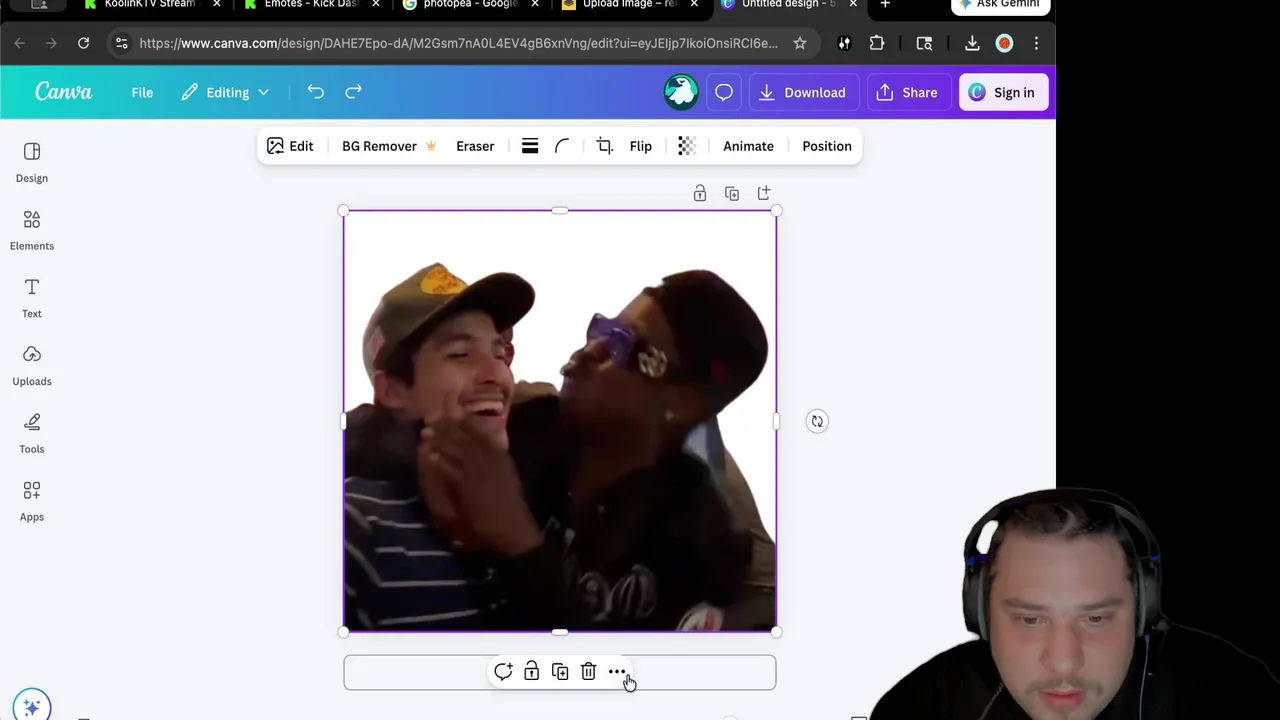Click Edit in image toolbar
Viewport: 1280px width, 720px height.
click(x=290, y=146)
